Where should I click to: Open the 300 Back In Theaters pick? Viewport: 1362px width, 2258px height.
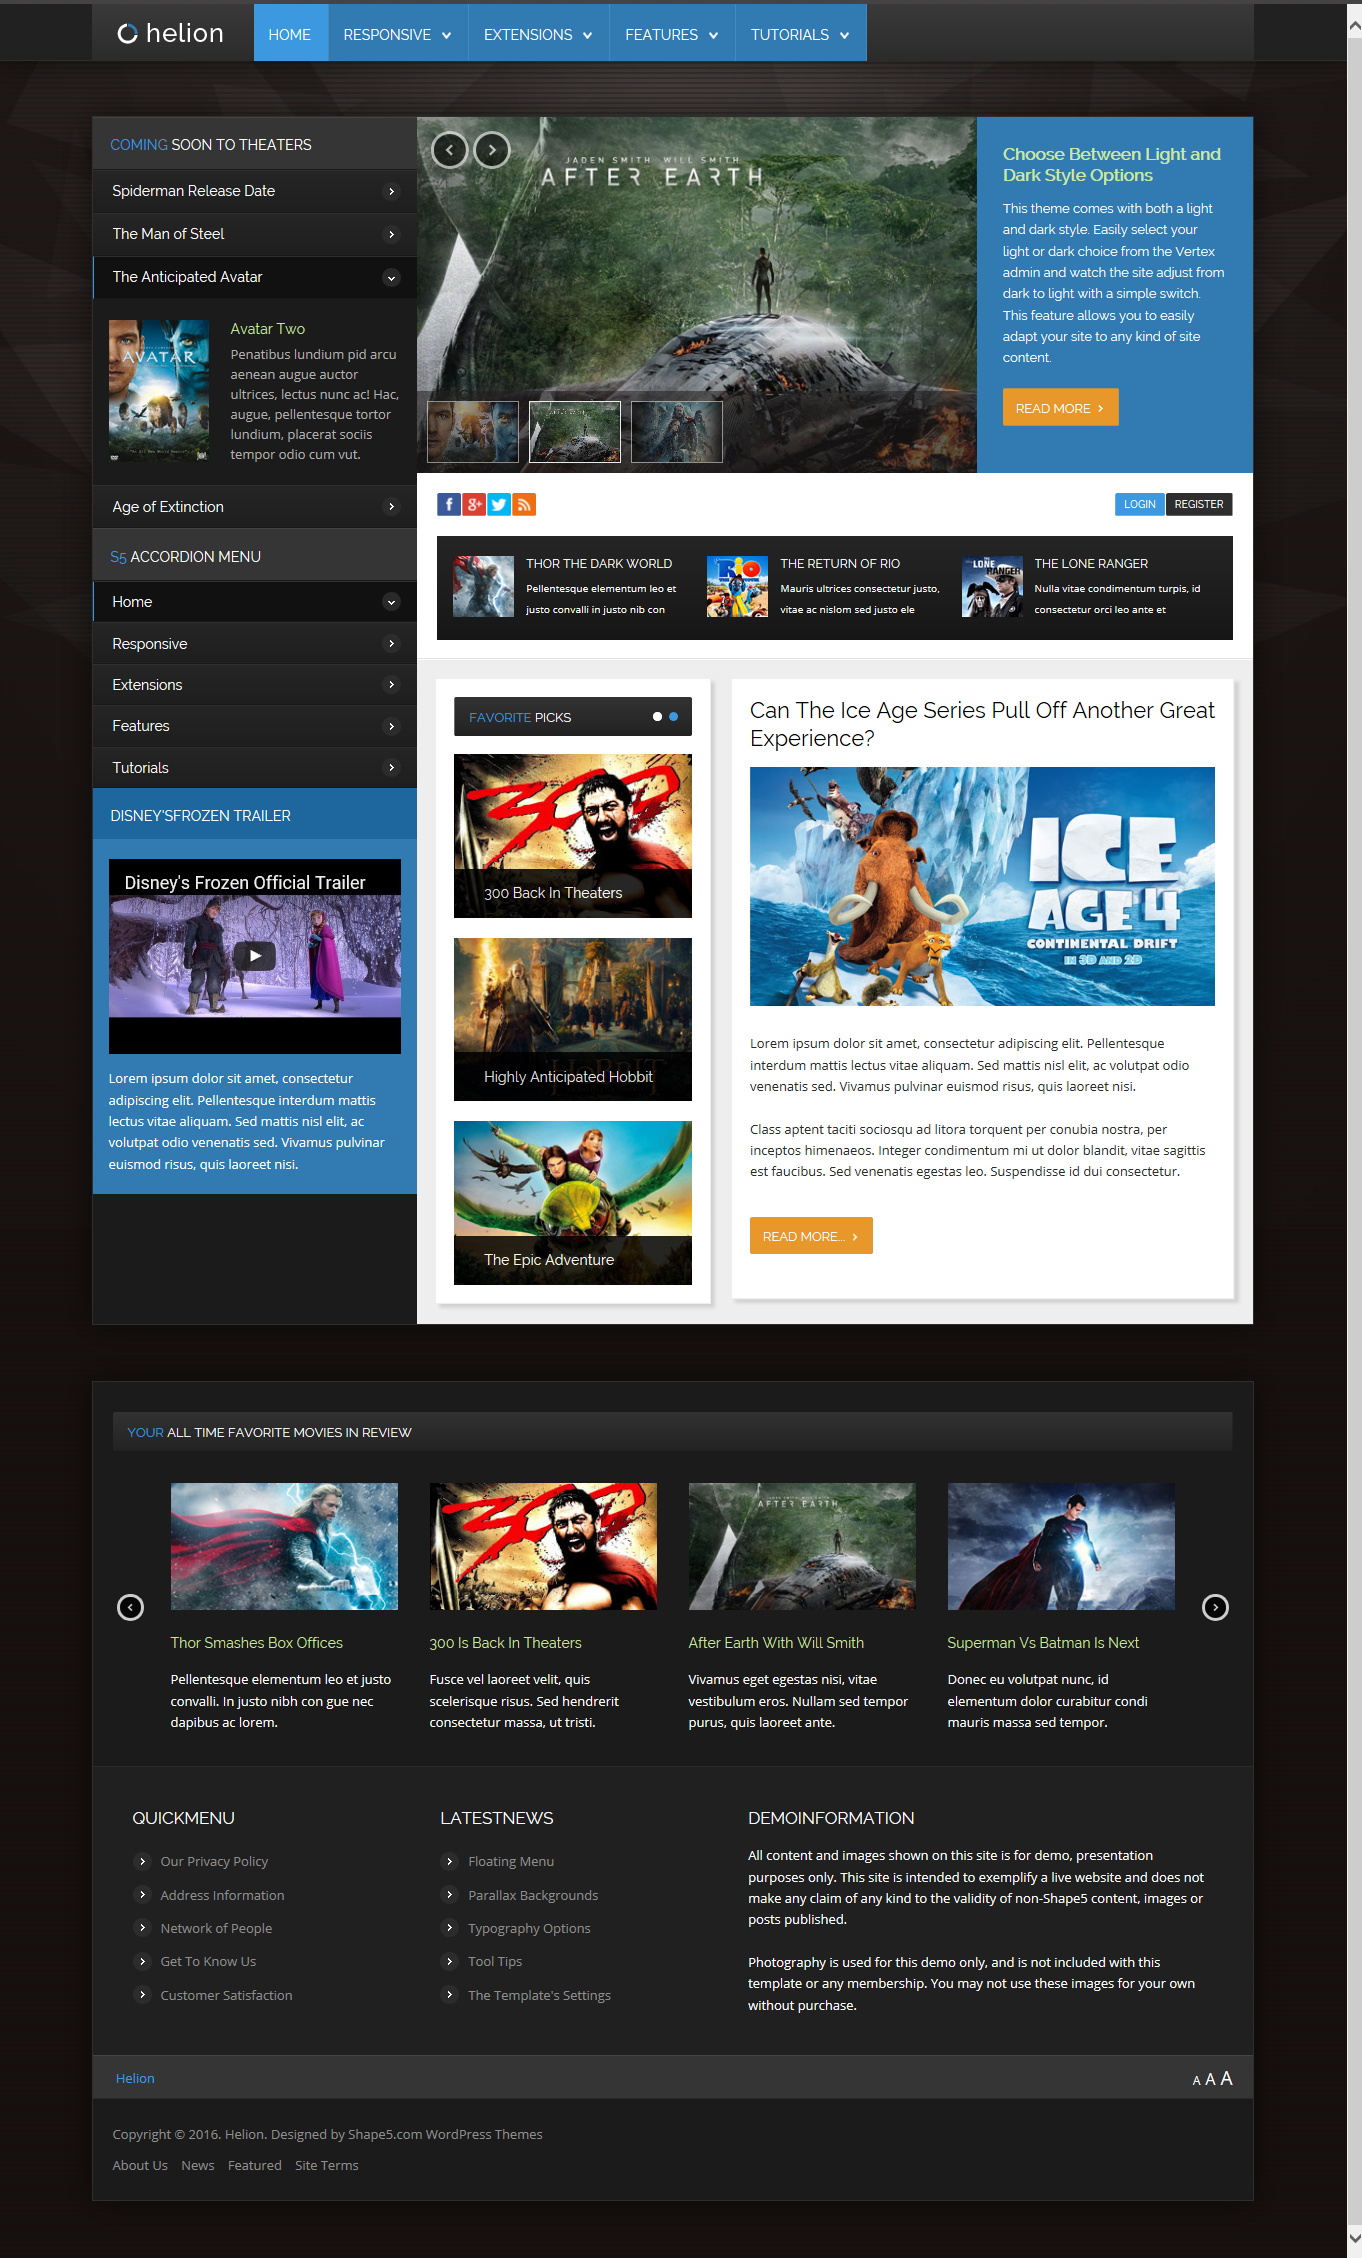tap(573, 836)
